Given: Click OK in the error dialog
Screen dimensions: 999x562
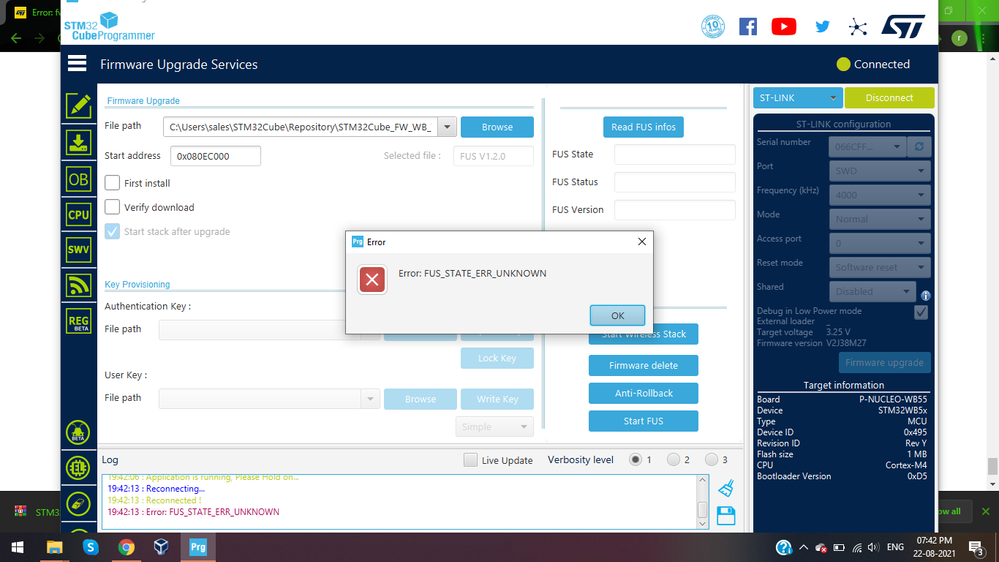Looking at the screenshot, I should tap(617, 315).
